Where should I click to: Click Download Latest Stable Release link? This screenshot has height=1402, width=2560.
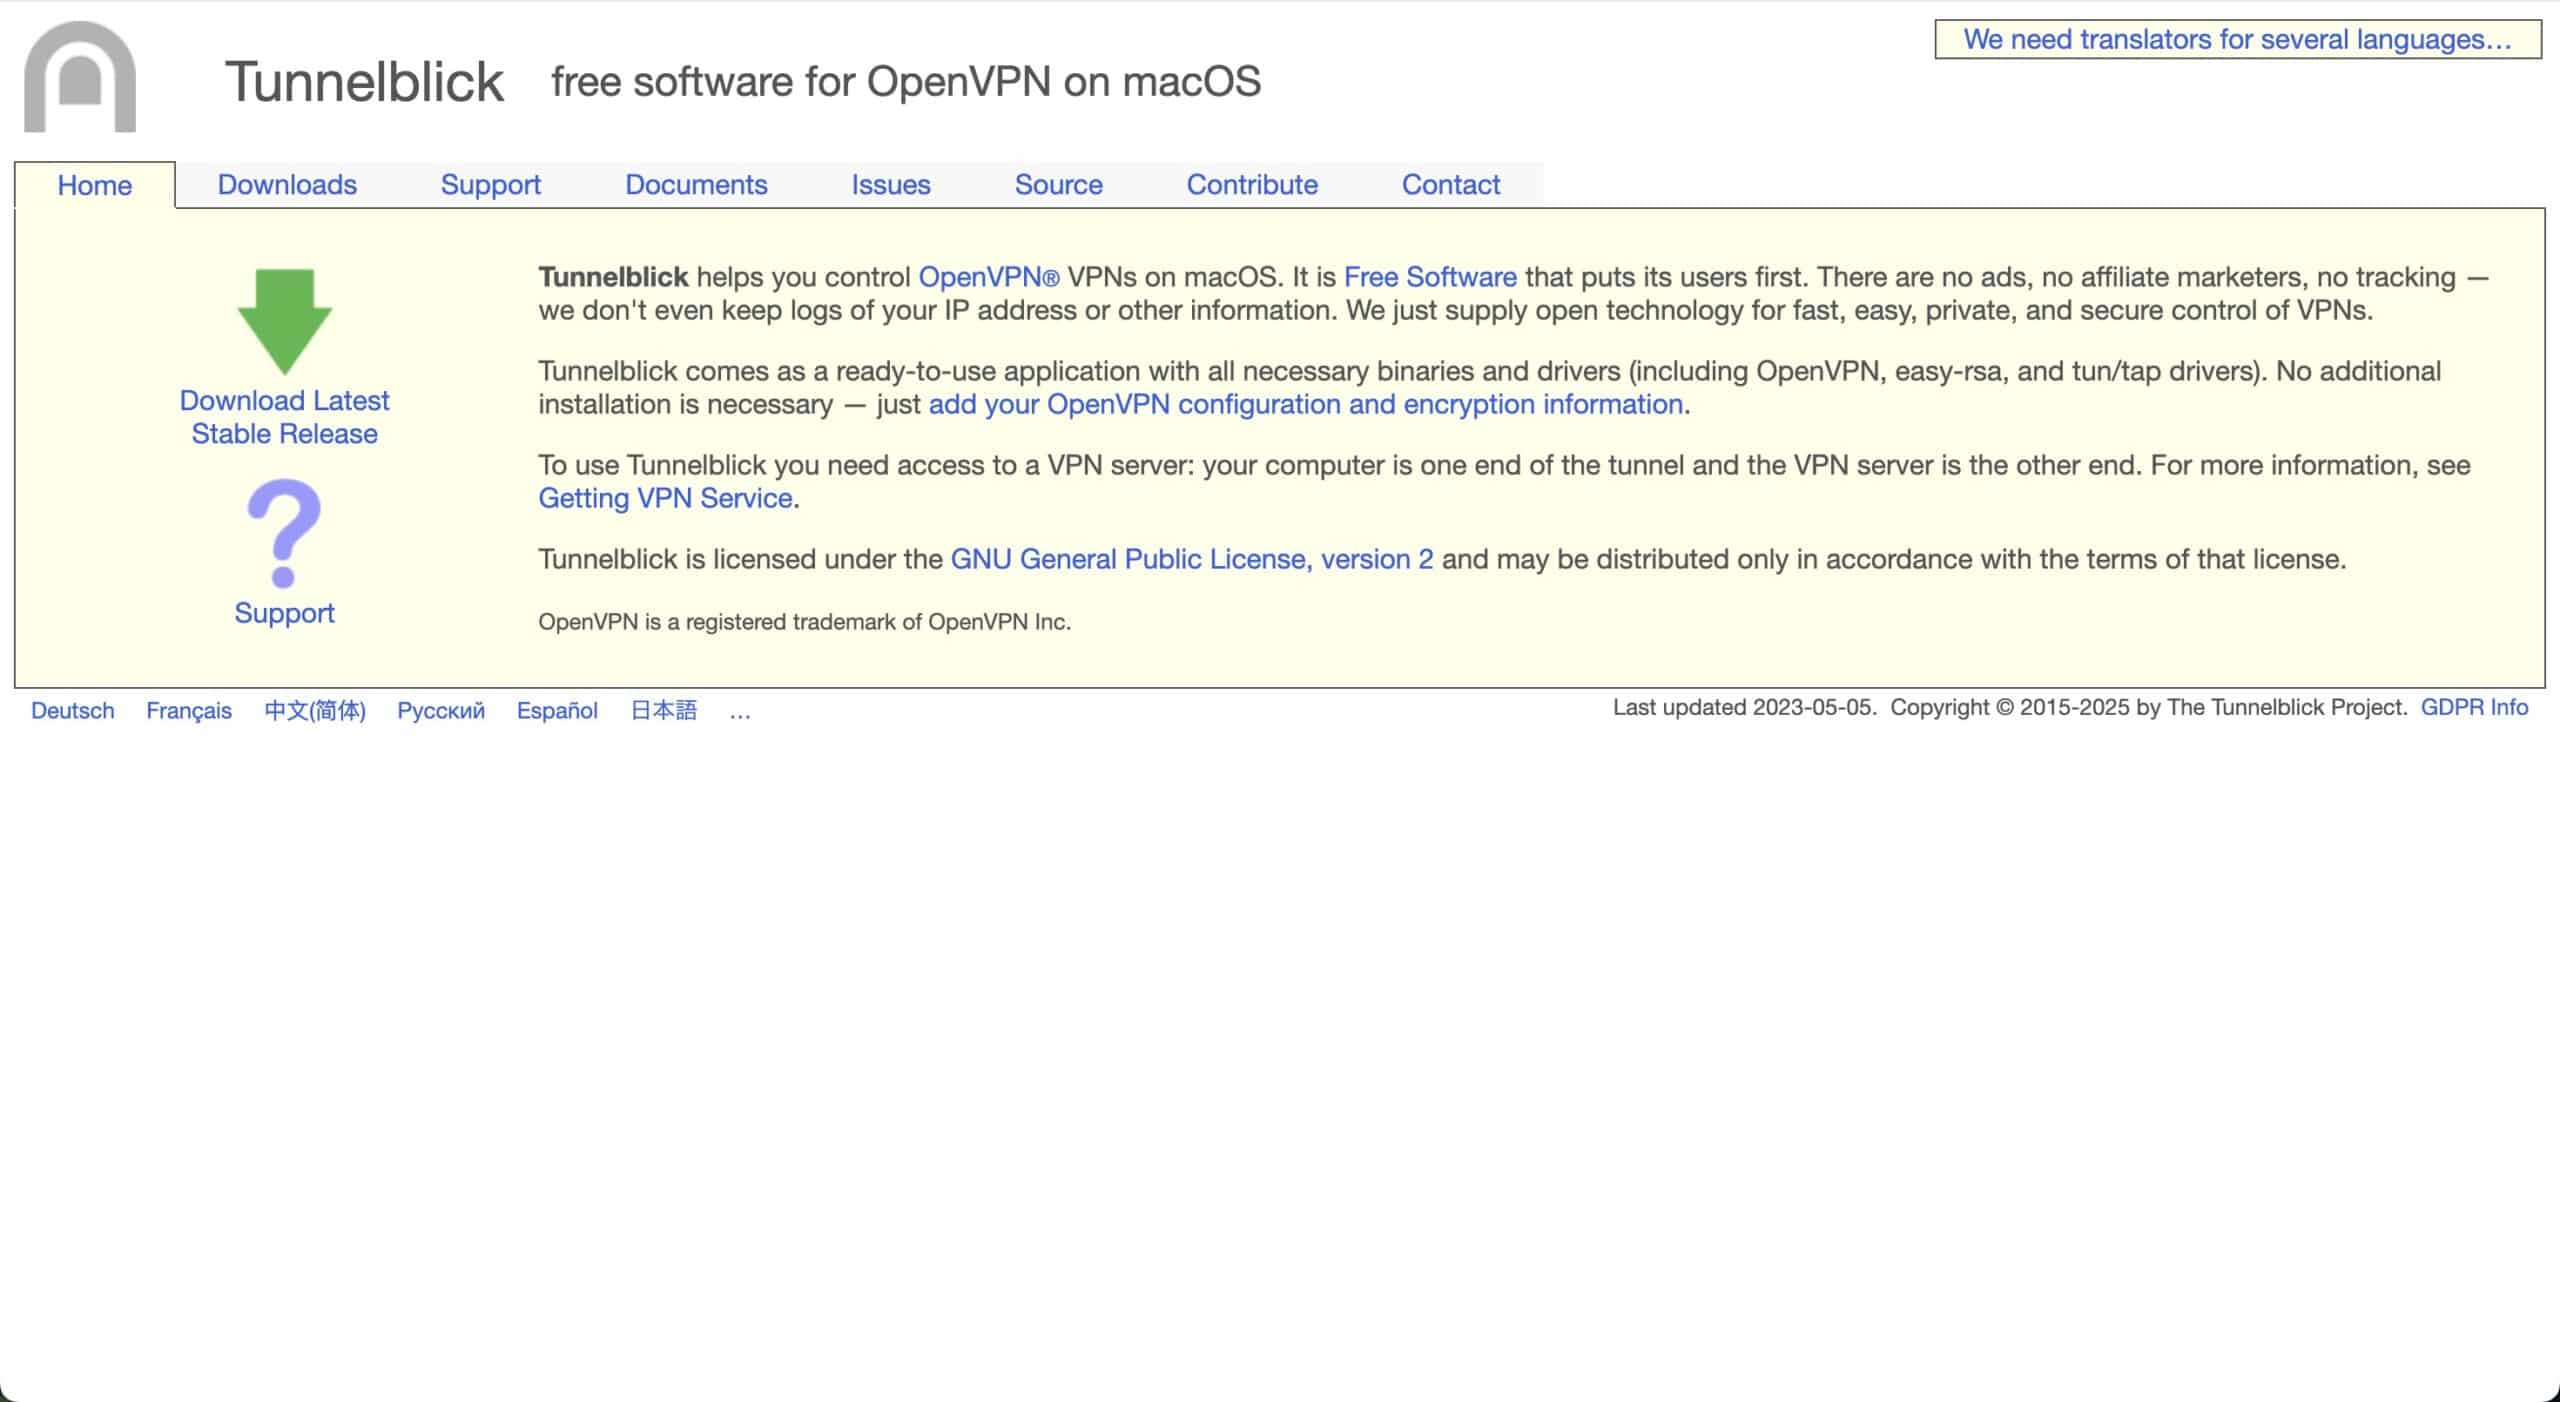click(x=284, y=417)
